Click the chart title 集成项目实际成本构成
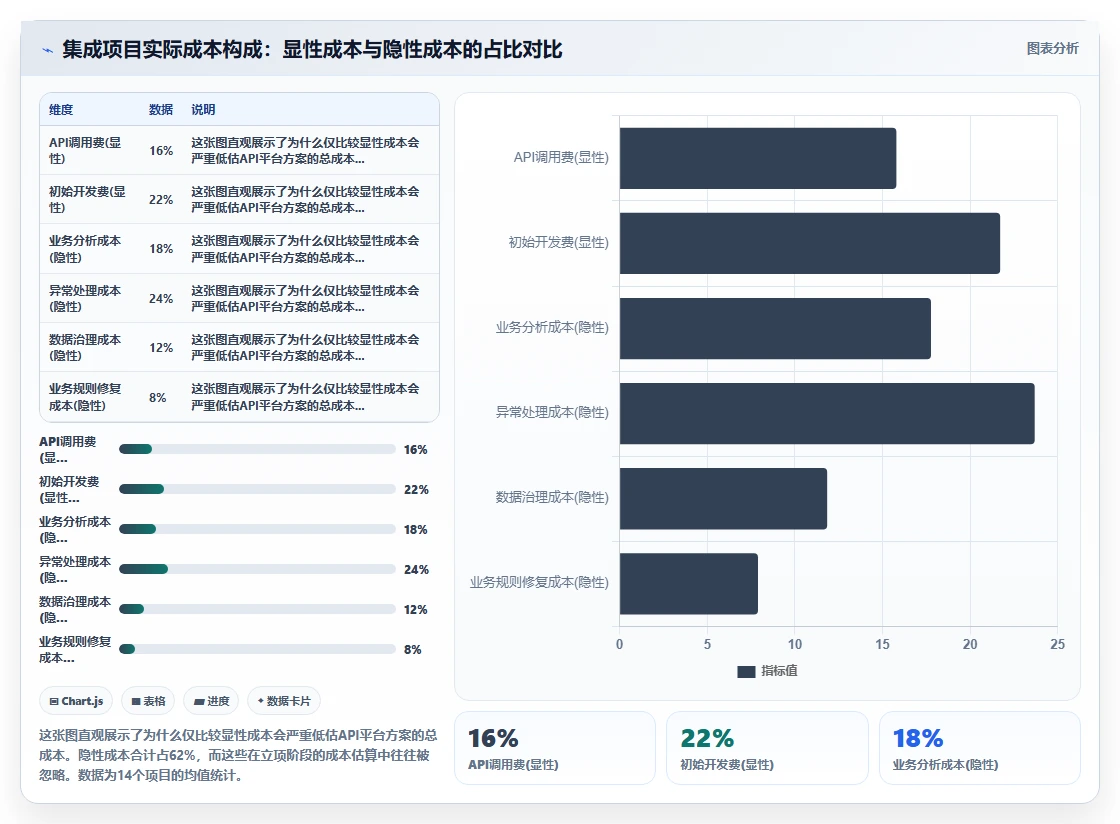The image size is (1120, 824). coord(312,49)
